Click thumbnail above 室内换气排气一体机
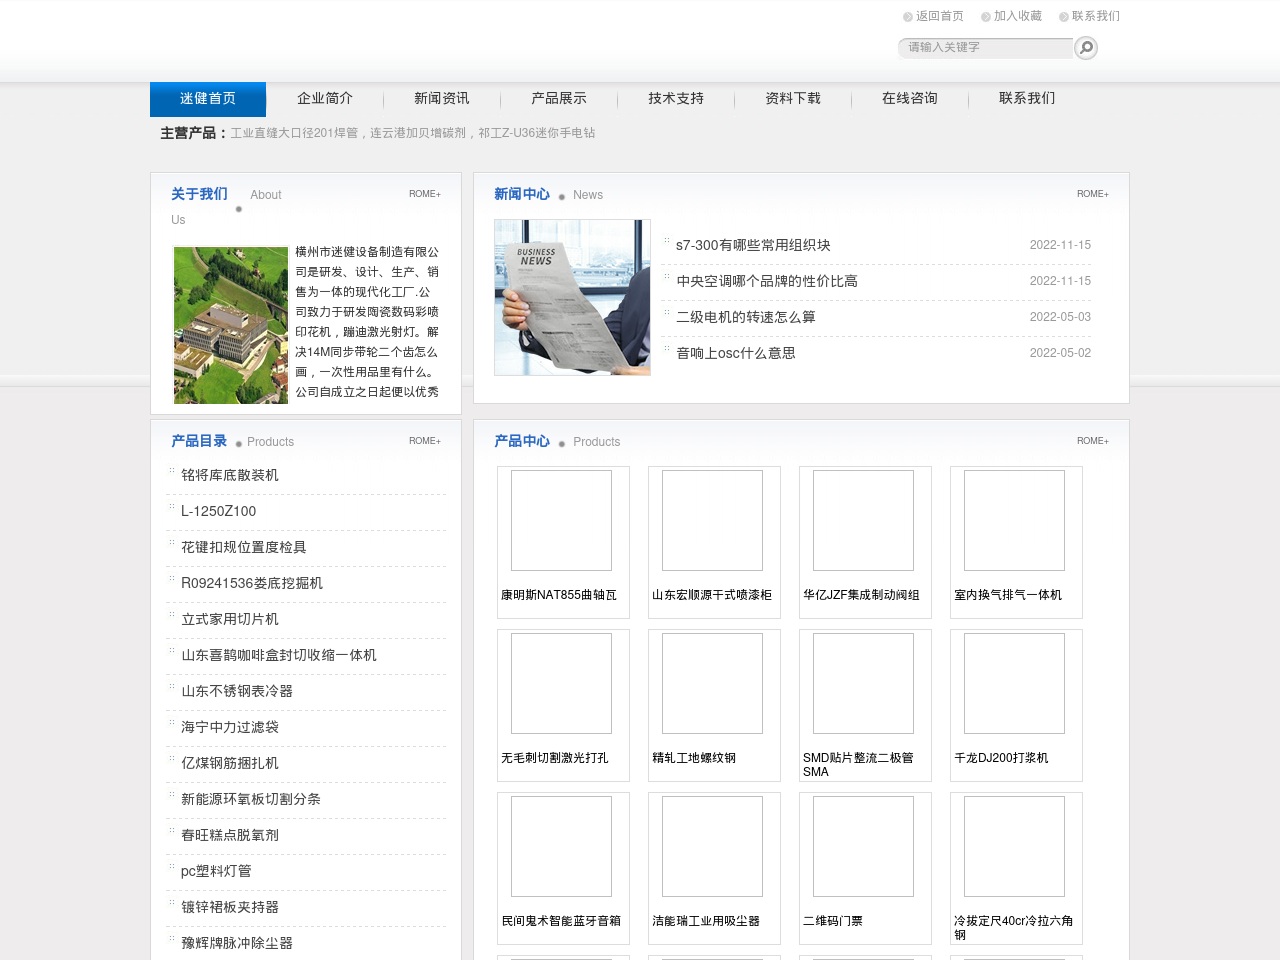Screen dimensions: 1280x960 [x=1014, y=521]
